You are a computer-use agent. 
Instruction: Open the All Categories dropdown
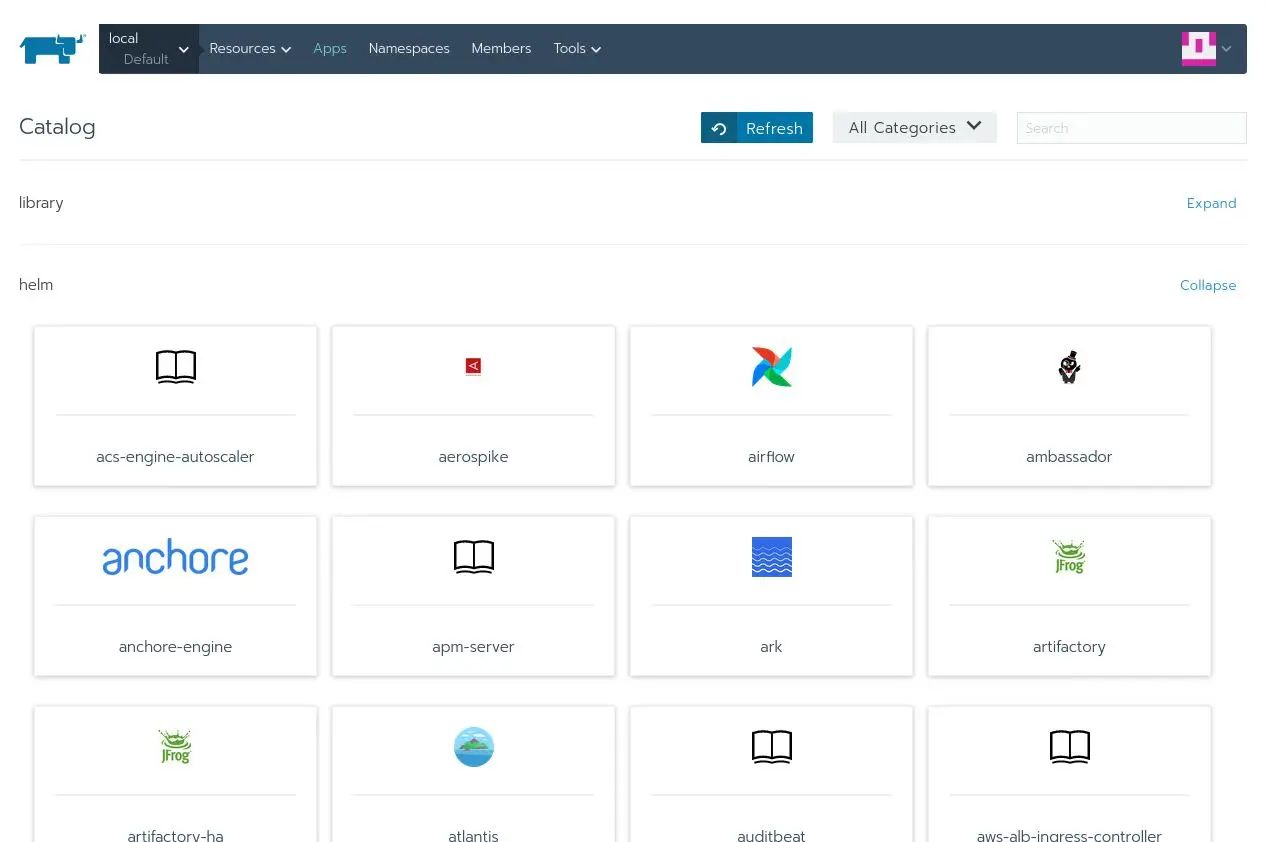915,127
